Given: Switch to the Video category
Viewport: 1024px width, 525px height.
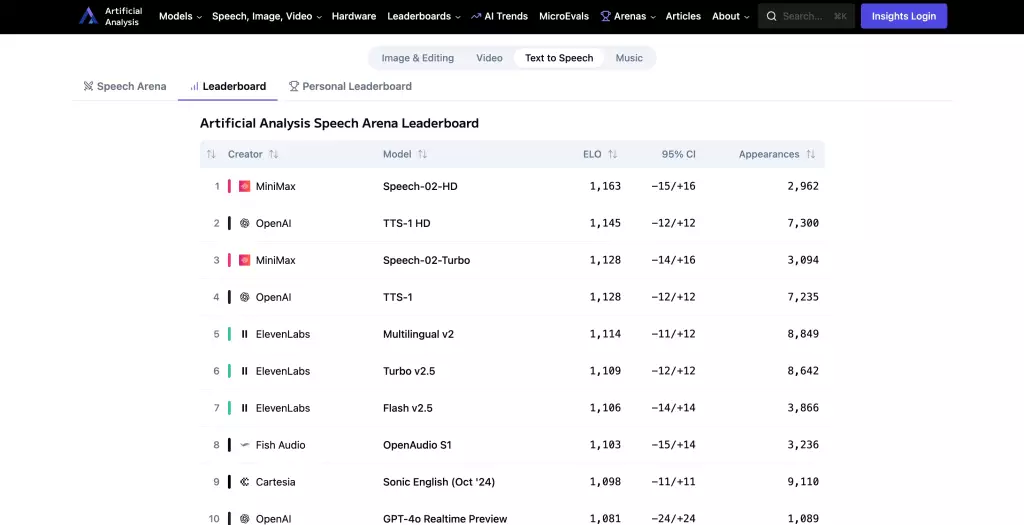Looking at the screenshot, I should pos(489,58).
